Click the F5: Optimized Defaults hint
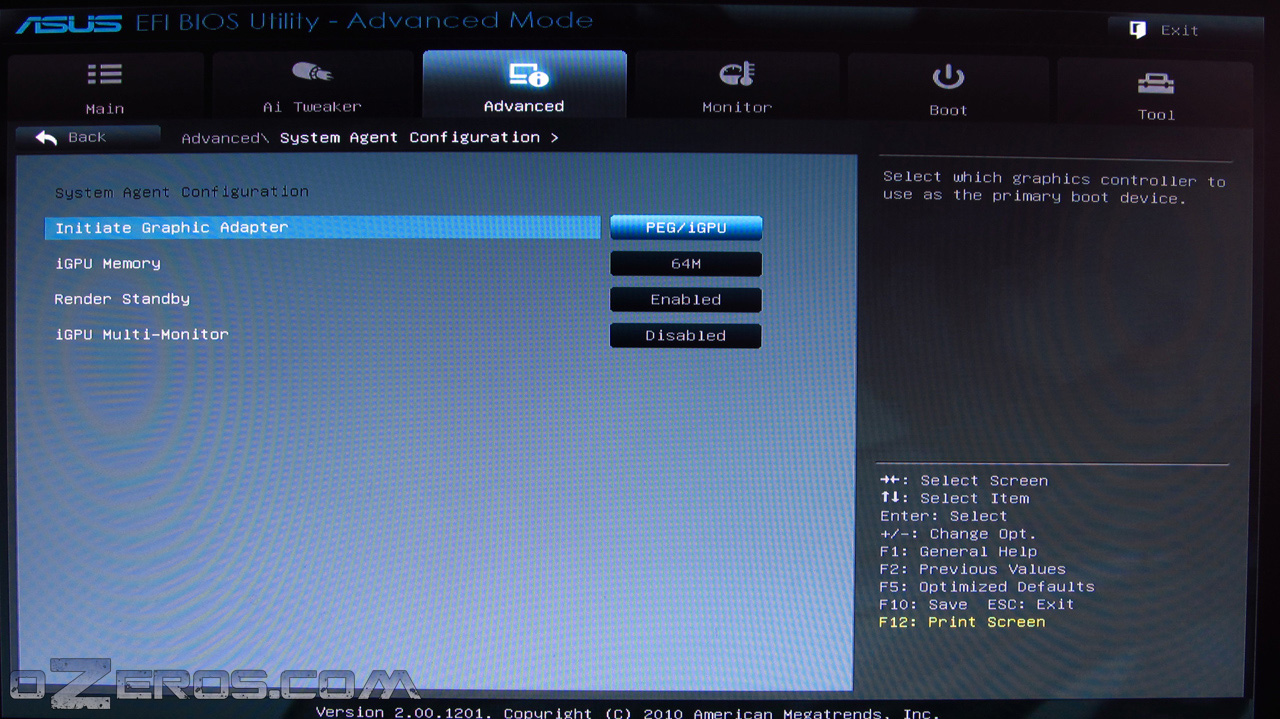Viewport: 1280px width, 719px height. (987, 587)
